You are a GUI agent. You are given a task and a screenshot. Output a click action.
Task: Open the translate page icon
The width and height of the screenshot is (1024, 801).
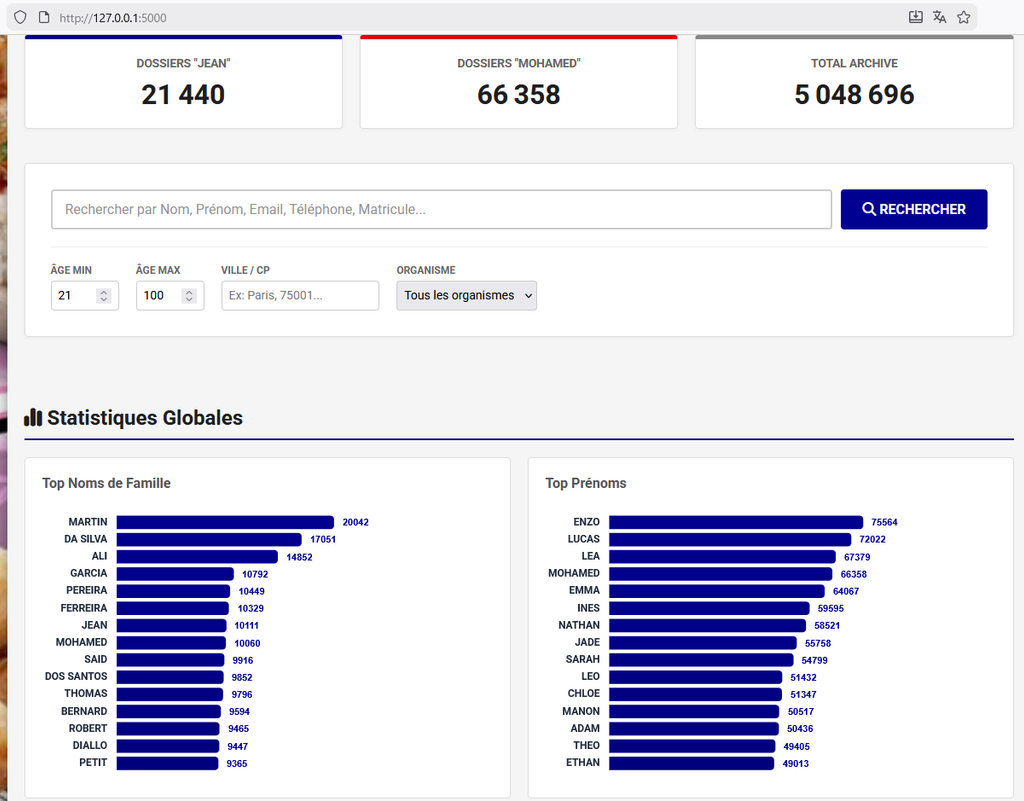pos(939,17)
